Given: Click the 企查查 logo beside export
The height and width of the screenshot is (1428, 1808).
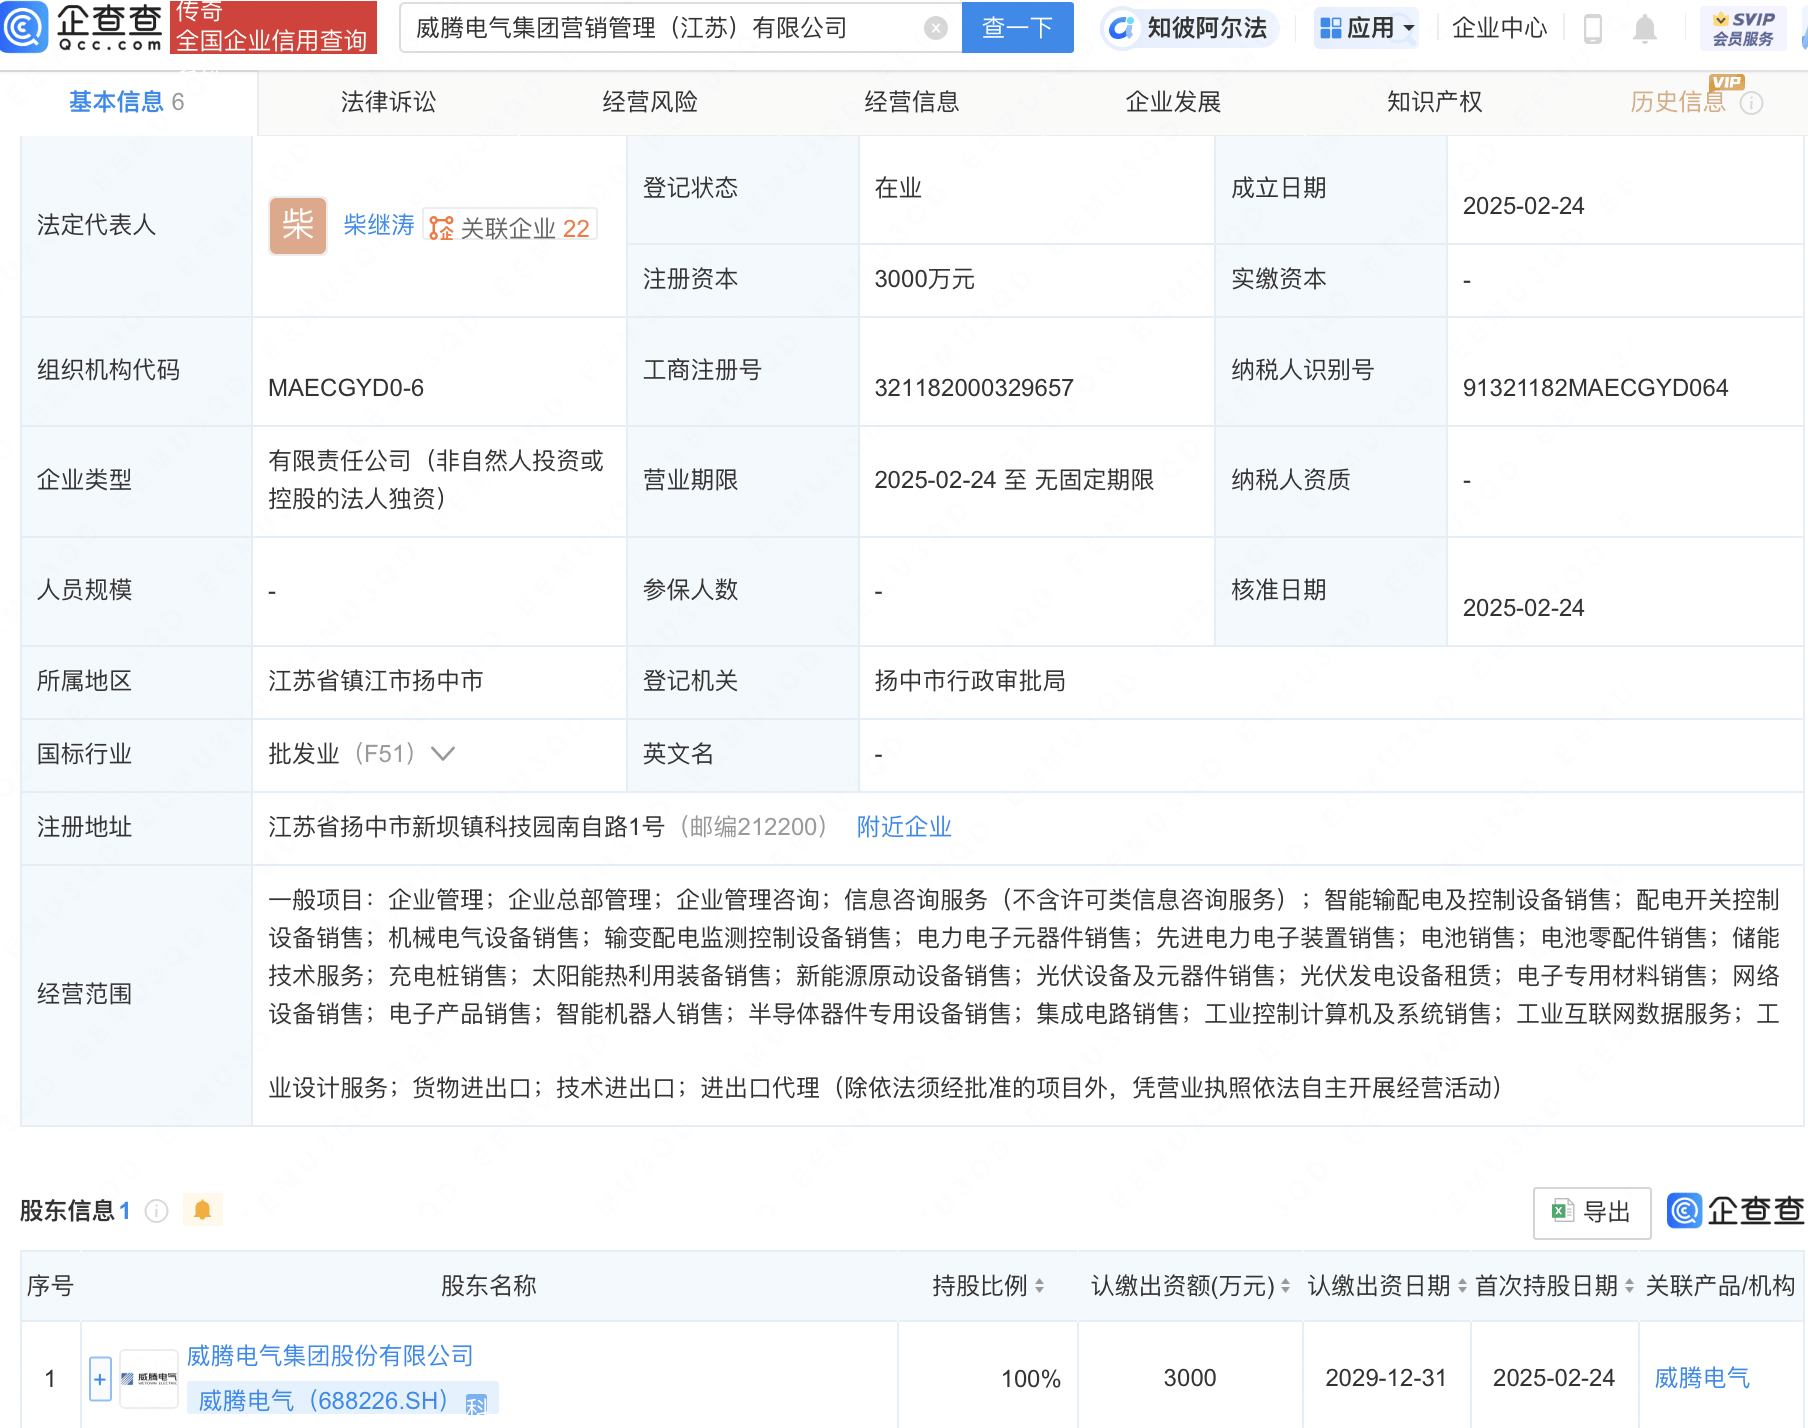Looking at the screenshot, I should point(1736,1211).
